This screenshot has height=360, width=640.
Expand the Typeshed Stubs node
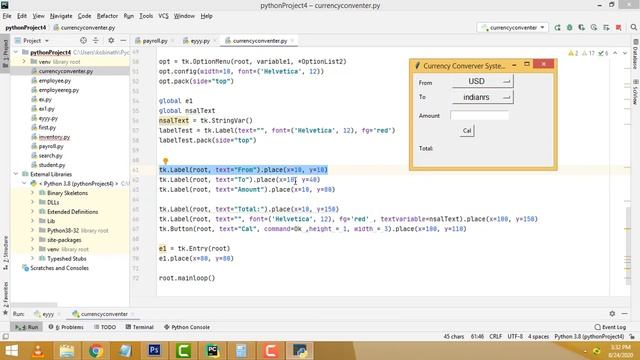point(32,259)
